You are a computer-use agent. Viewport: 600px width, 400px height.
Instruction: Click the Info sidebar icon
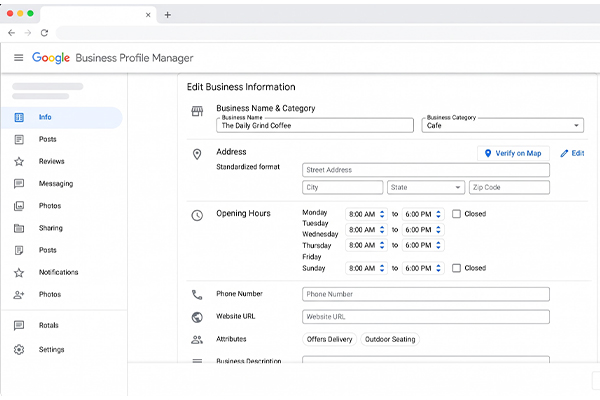pos(19,118)
